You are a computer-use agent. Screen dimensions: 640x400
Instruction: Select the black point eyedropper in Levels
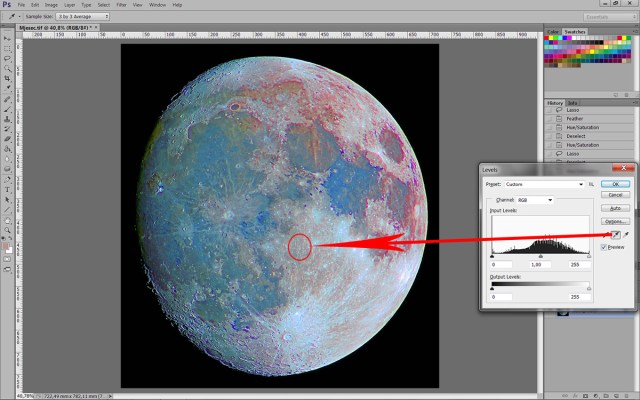[x=606, y=233]
